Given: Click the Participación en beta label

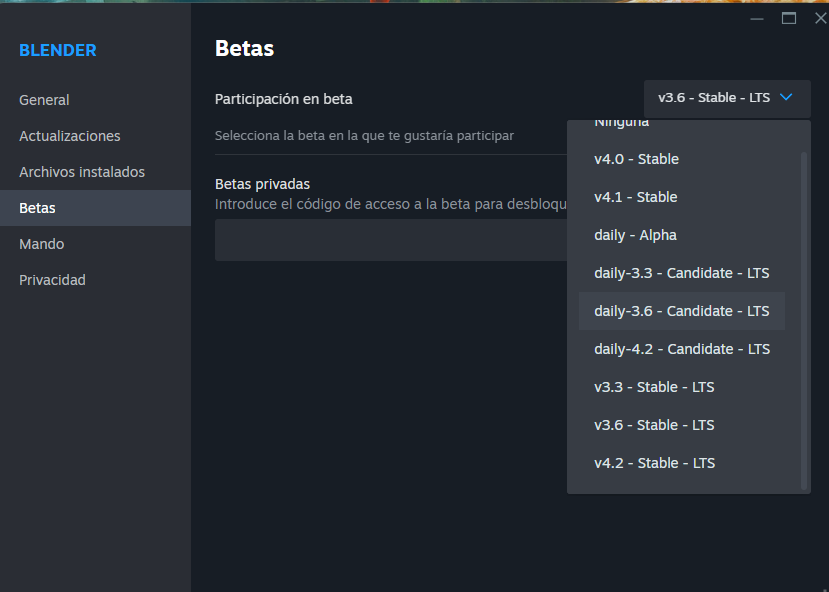Looking at the screenshot, I should [x=283, y=99].
